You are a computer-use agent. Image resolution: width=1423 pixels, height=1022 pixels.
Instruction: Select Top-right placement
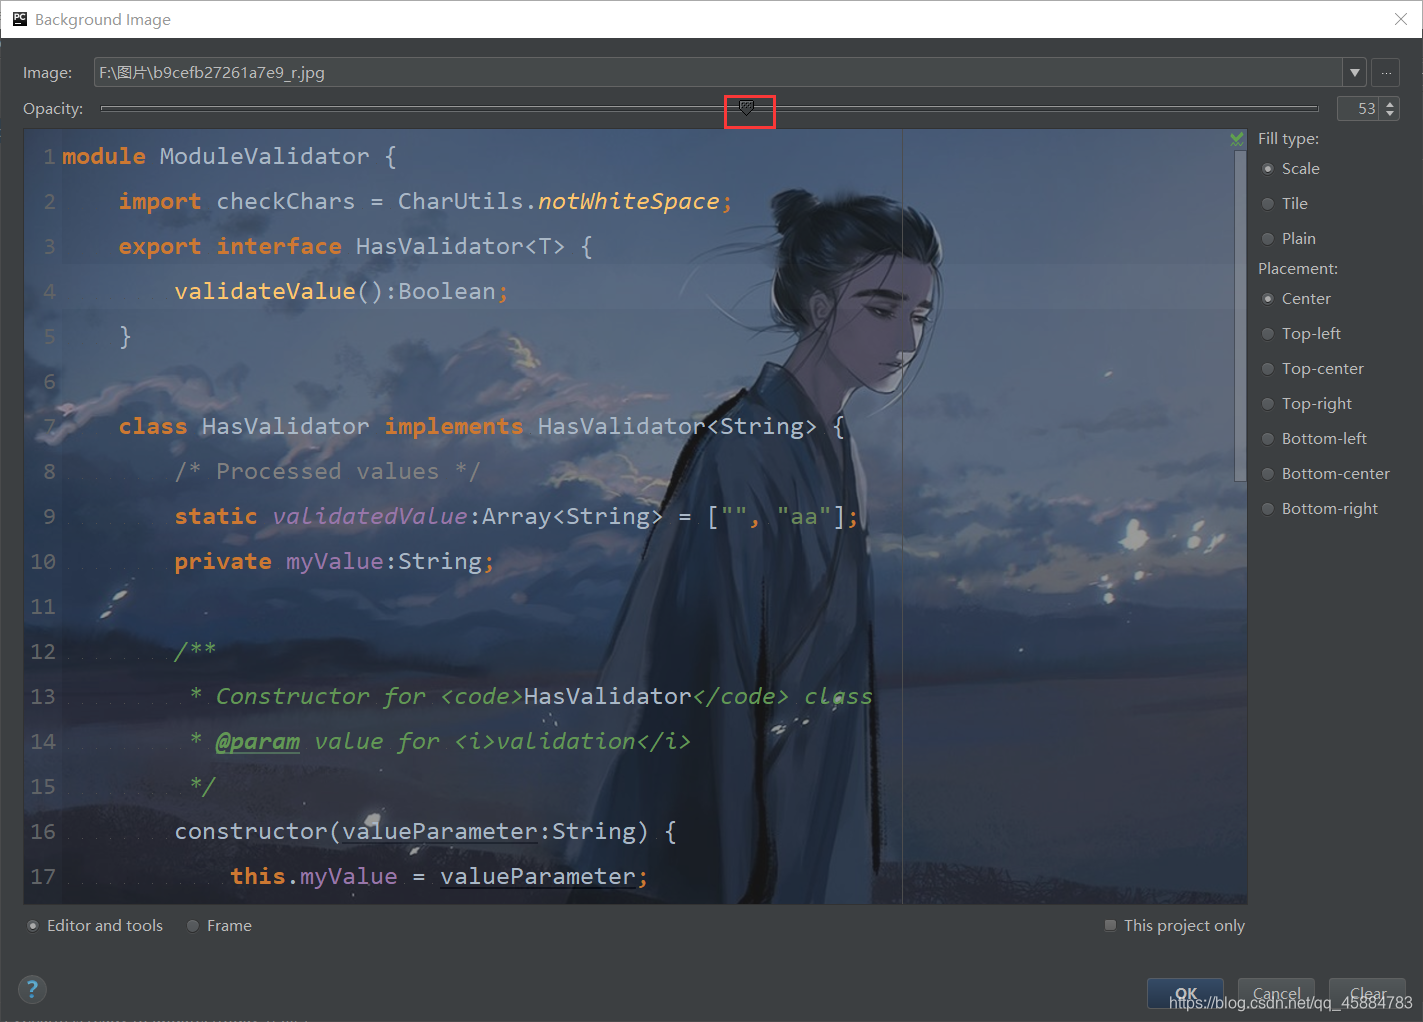[1306, 404]
